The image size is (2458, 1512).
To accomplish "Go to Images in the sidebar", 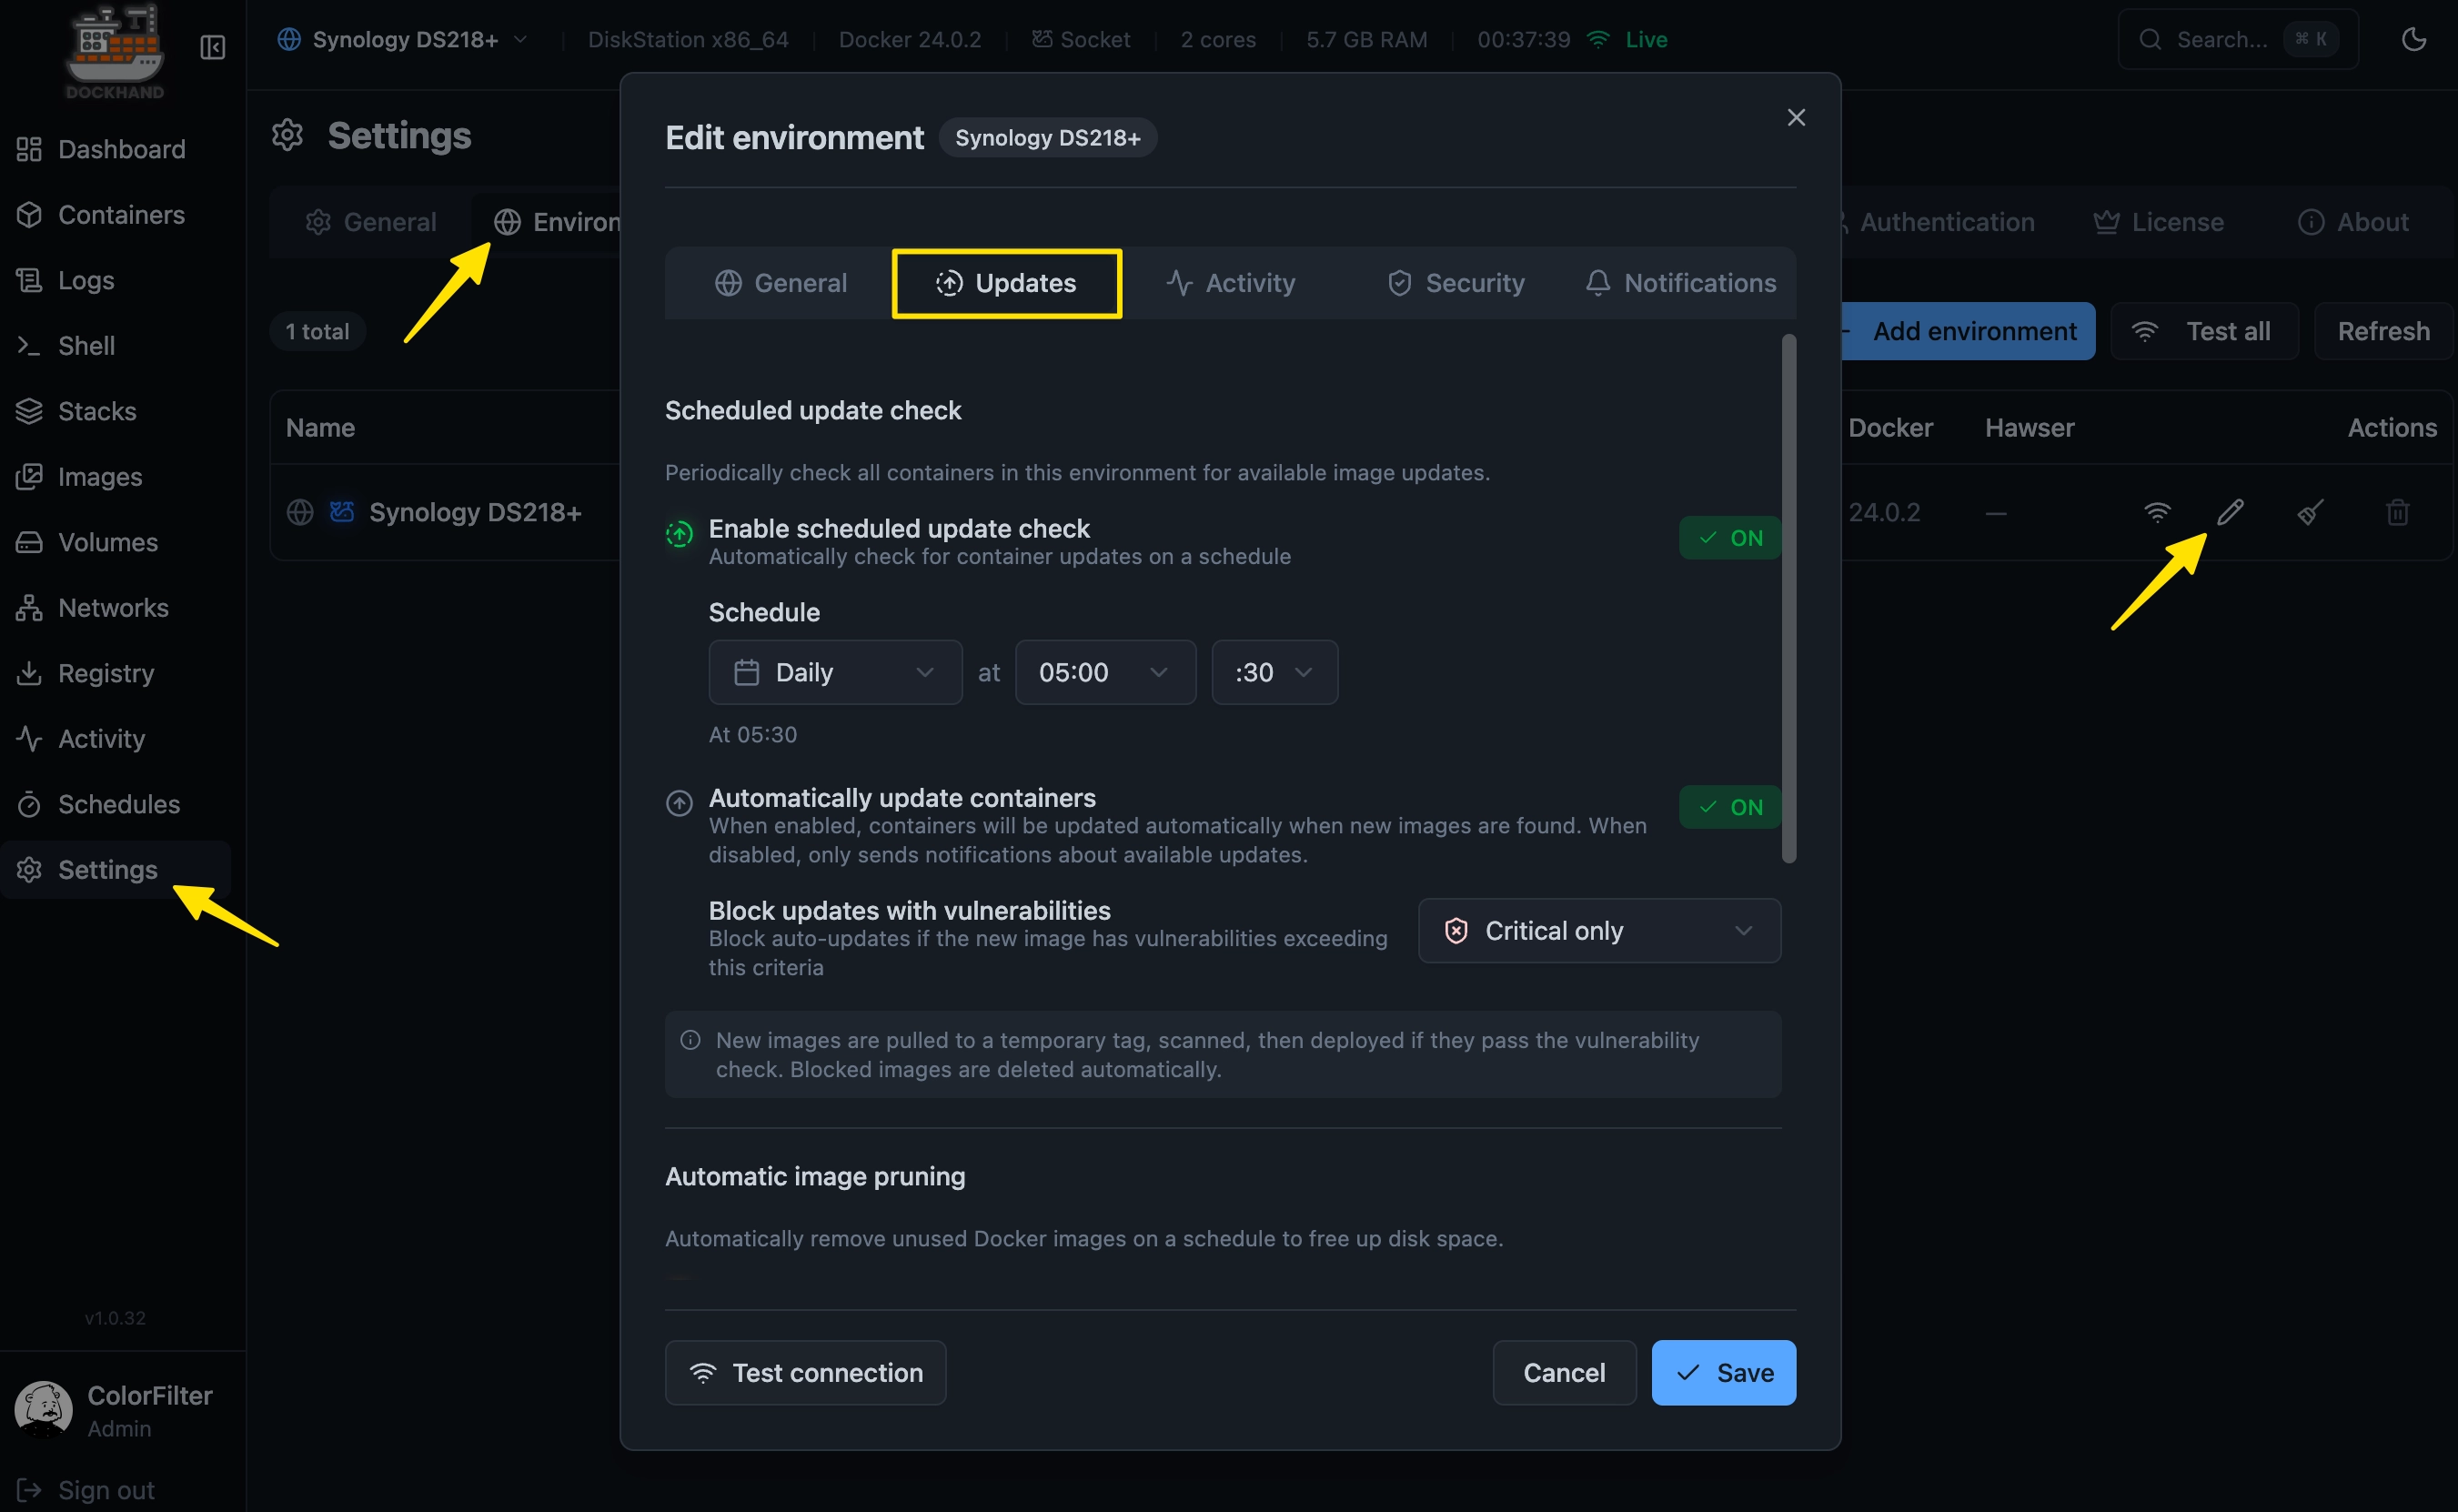I will [x=116, y=476].
